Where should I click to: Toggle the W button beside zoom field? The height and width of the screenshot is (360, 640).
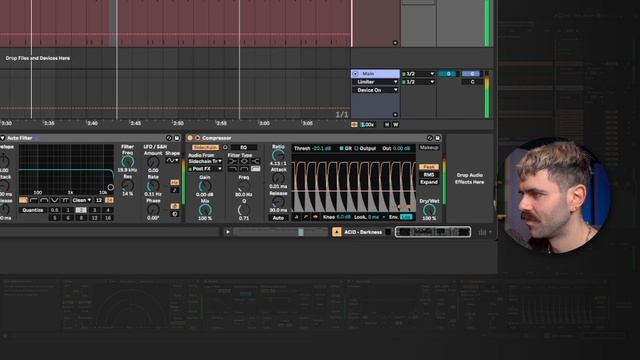pyautogui.click(x=396, y=125)
